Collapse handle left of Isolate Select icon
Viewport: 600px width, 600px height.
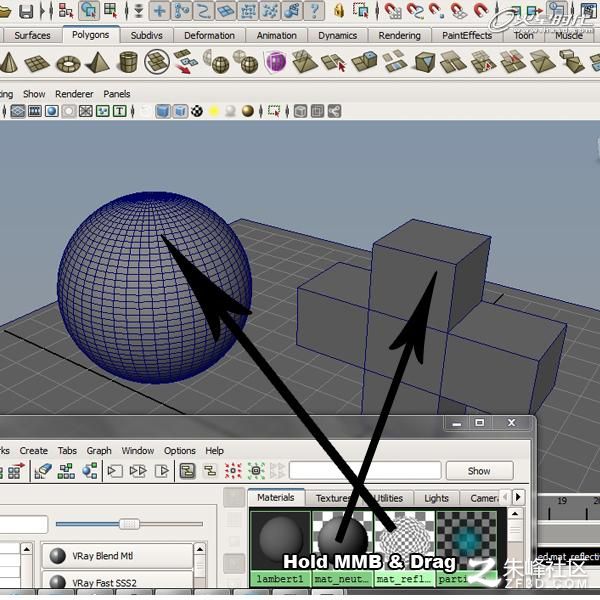click(x=261, y=111)
